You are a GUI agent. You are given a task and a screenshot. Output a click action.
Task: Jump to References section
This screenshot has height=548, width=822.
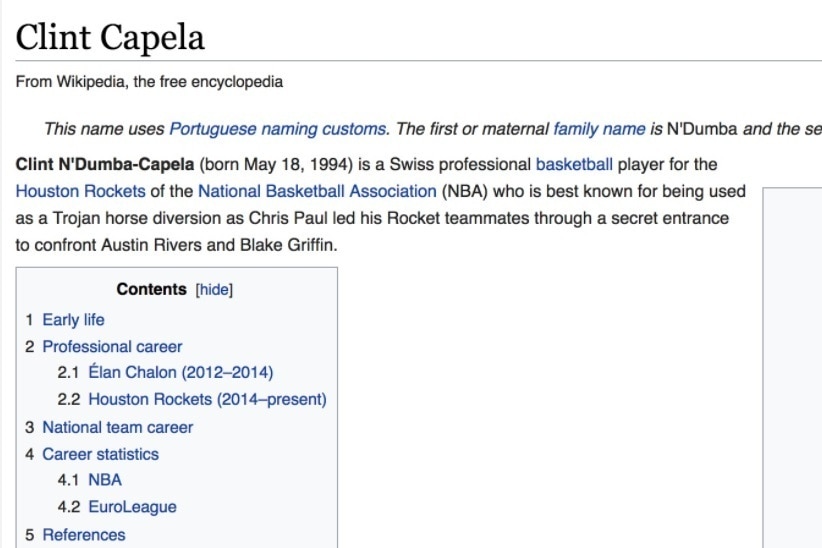coord(84,535)
